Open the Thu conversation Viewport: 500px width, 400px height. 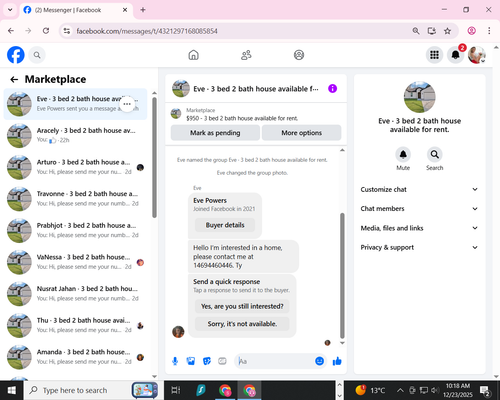[75, 325]
